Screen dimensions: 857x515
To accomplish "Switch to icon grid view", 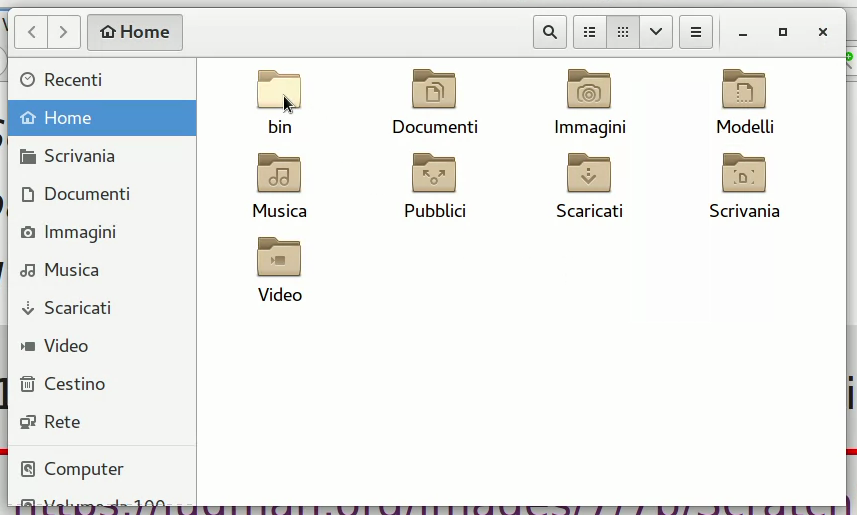I will pos(623,32).
